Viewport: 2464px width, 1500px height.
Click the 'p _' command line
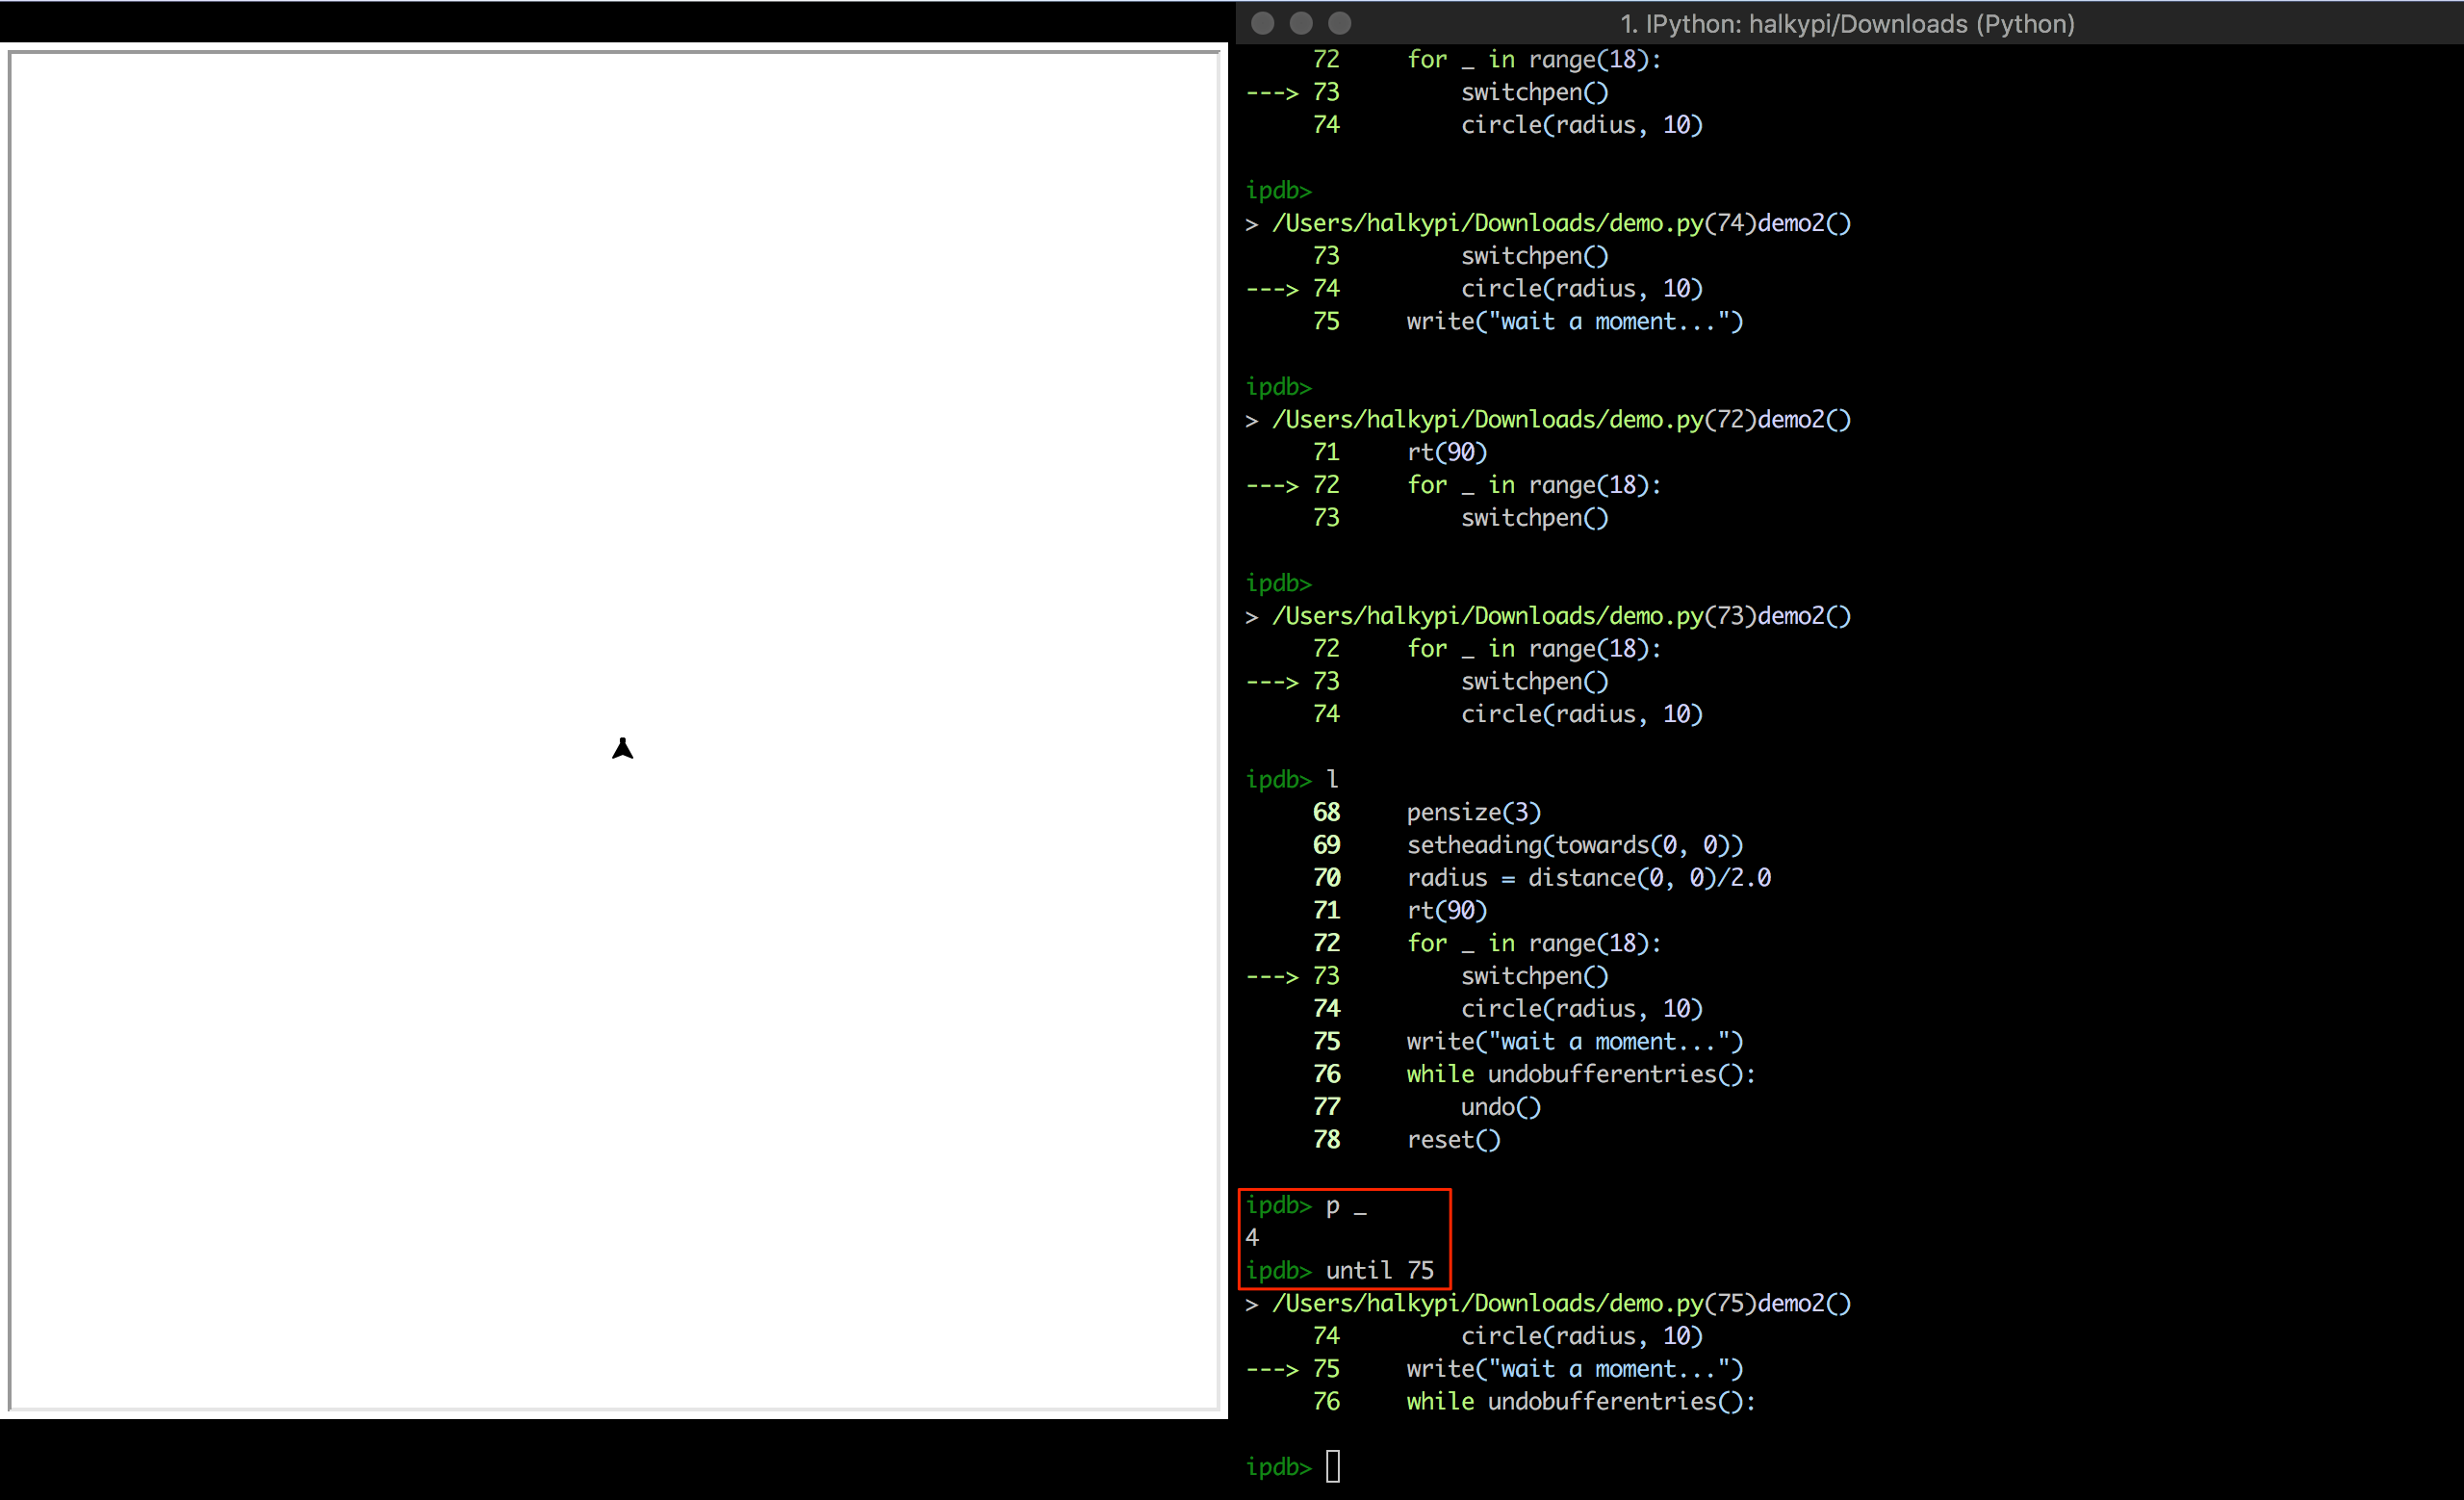(x=1306, y=1206)
